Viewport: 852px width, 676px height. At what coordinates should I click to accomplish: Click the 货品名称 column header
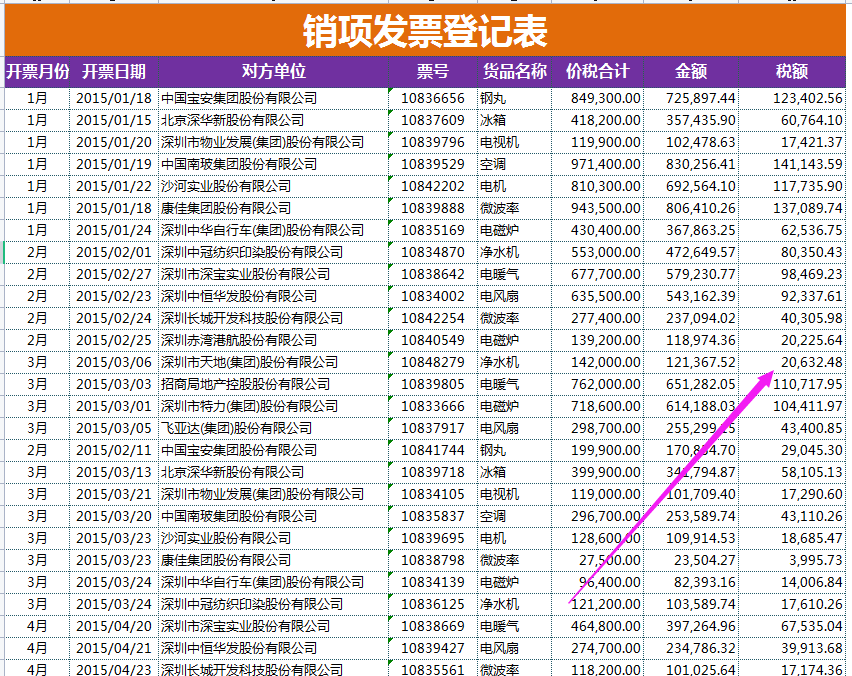click(x=515, y=72)
